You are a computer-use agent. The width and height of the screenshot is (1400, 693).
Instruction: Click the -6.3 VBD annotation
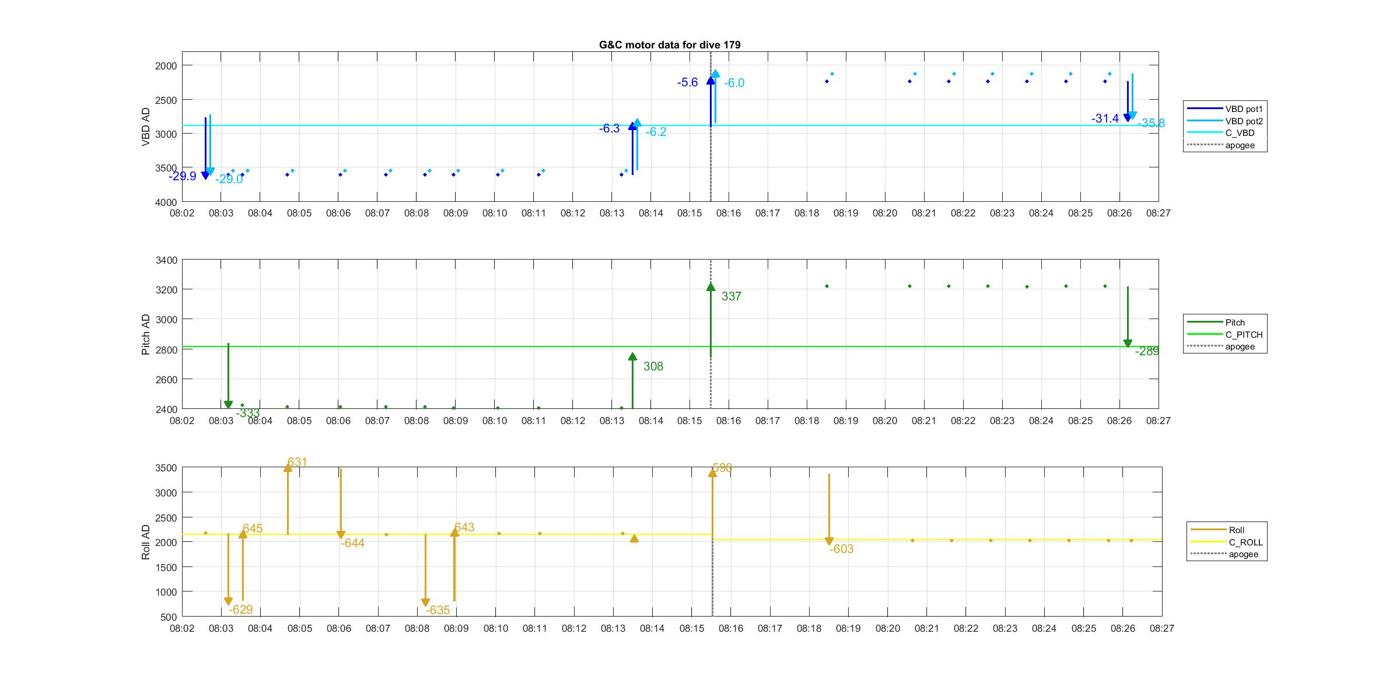pos(609,128)
